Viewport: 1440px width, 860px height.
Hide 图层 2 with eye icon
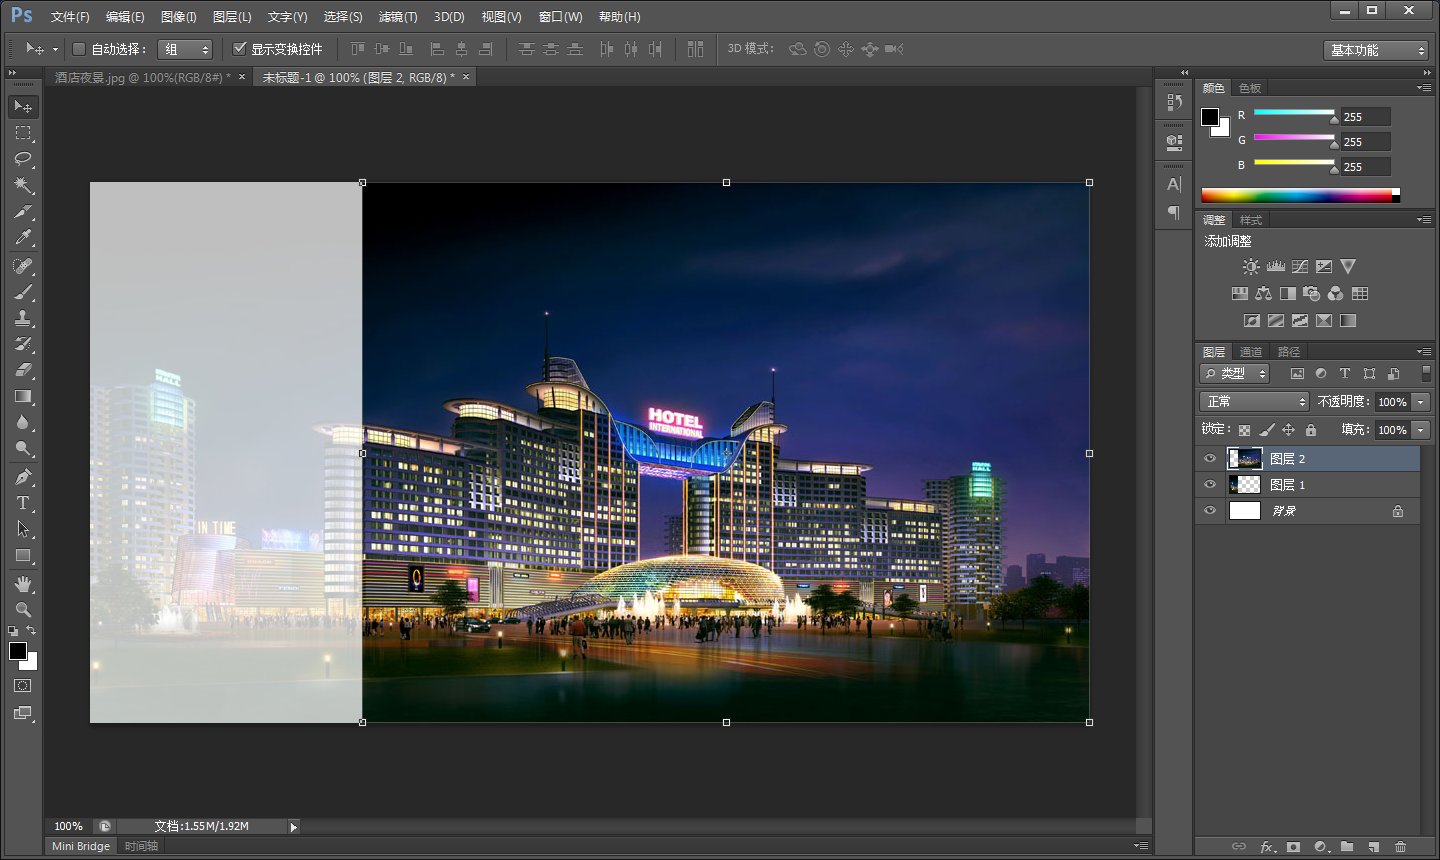click(x=1210, y=458)
